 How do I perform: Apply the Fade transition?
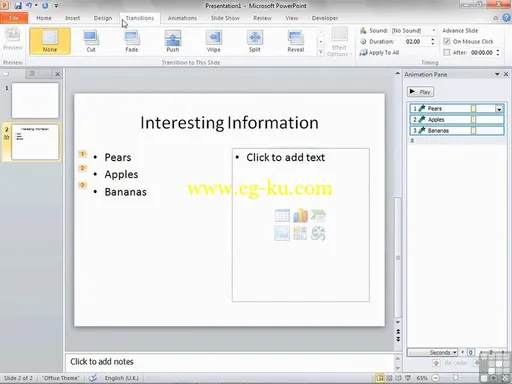[x=132, y=41]
